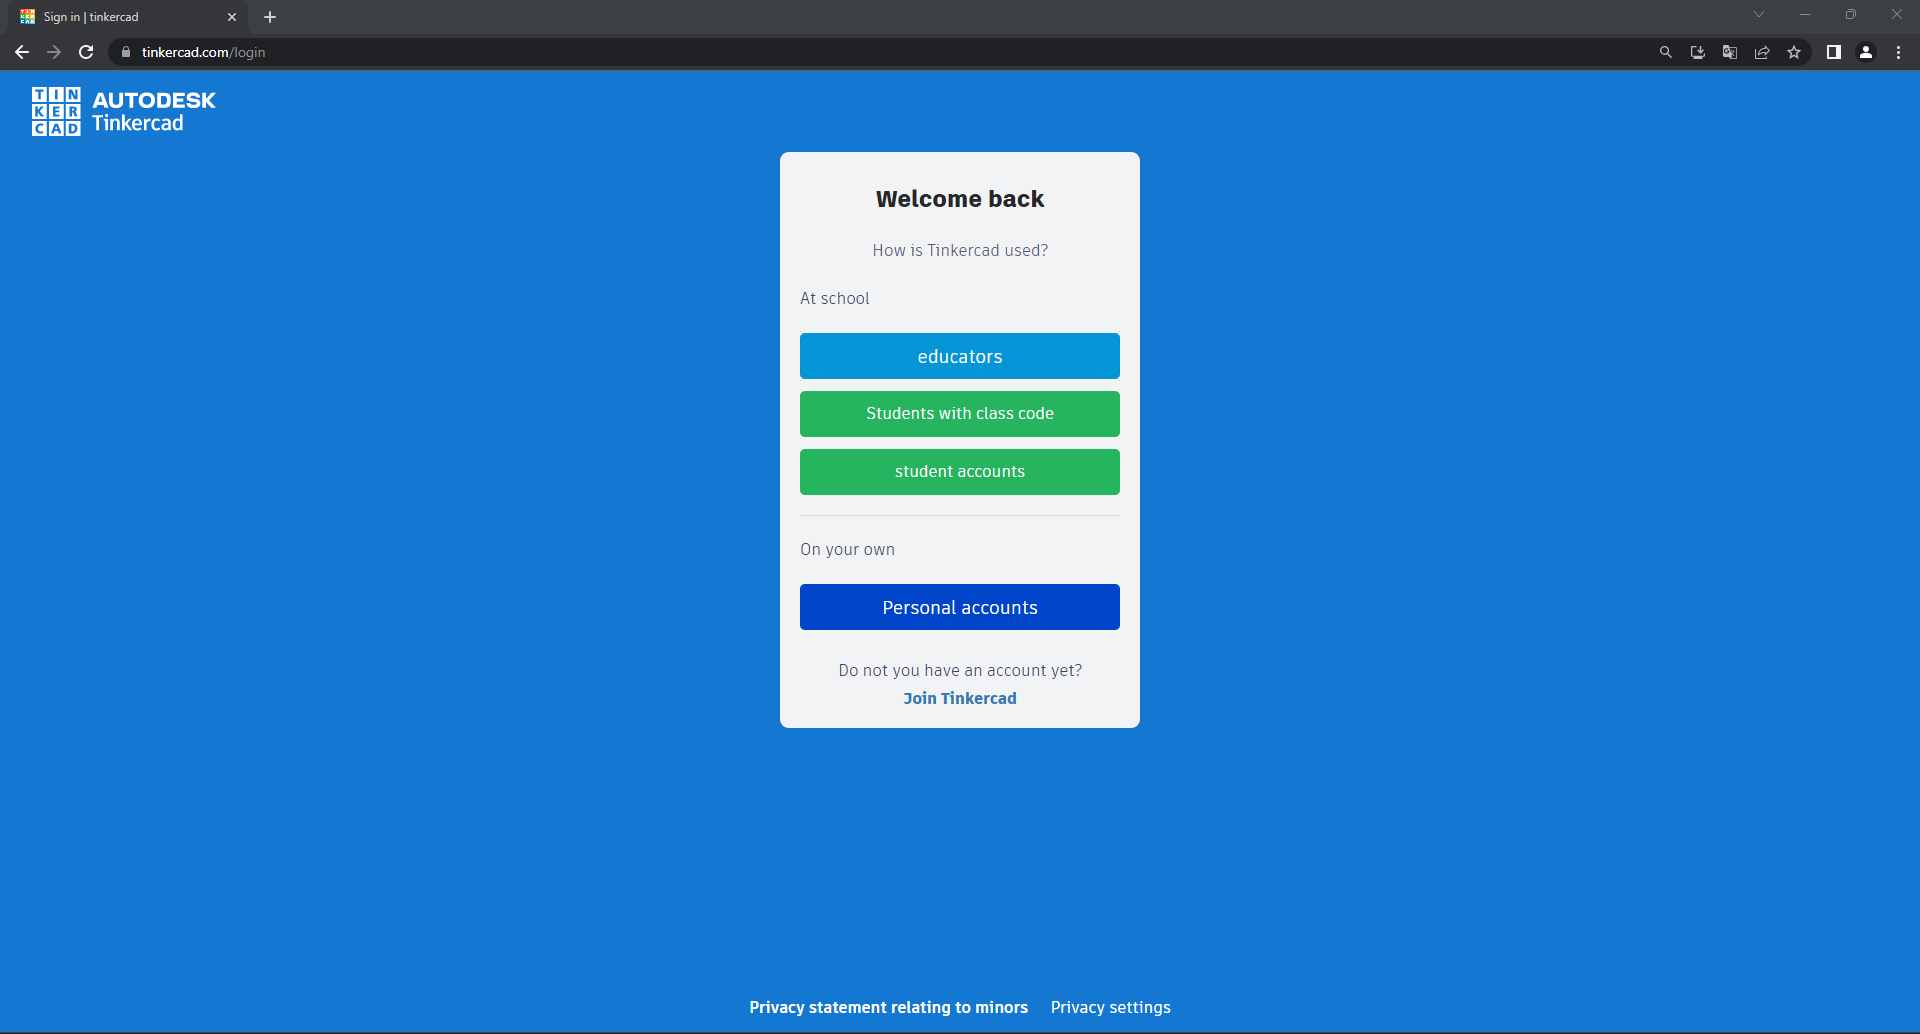The width and height of the screenshot is (1920, 1034).
Task: Click the educators sign-in button
Action: 960,356
